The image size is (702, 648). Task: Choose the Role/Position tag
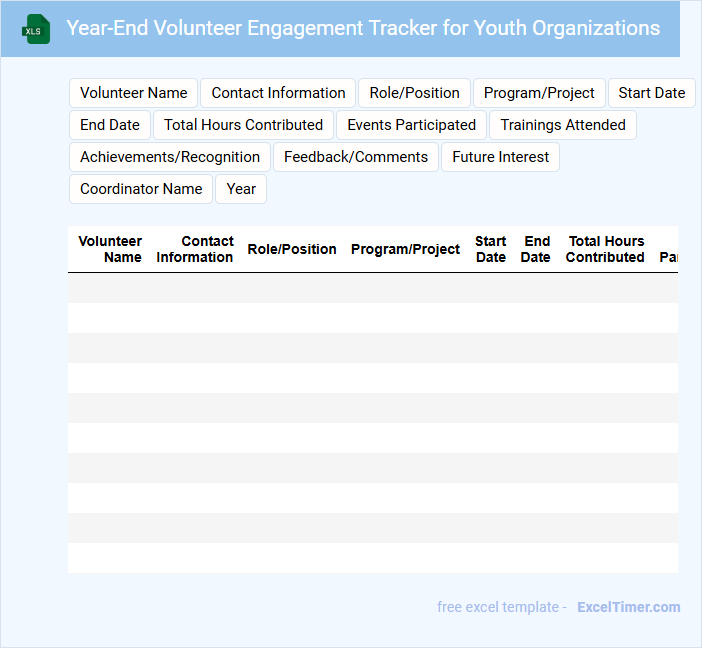coord(414,93)
